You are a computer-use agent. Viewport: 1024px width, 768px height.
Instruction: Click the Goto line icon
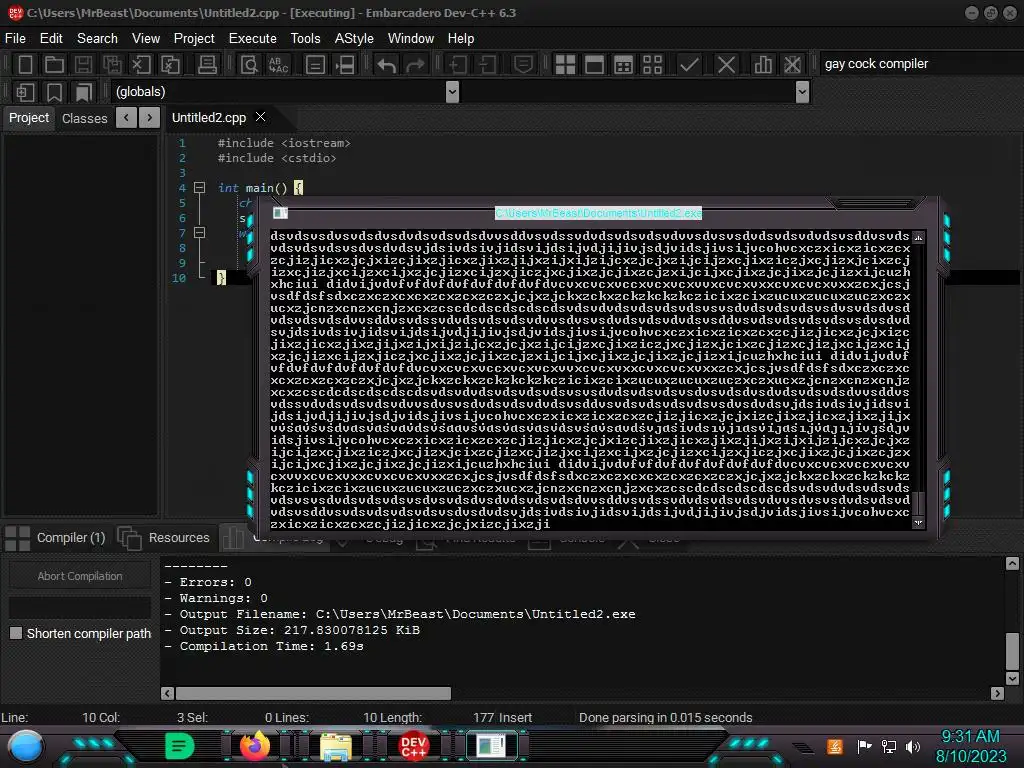click(x=344, y=65)
